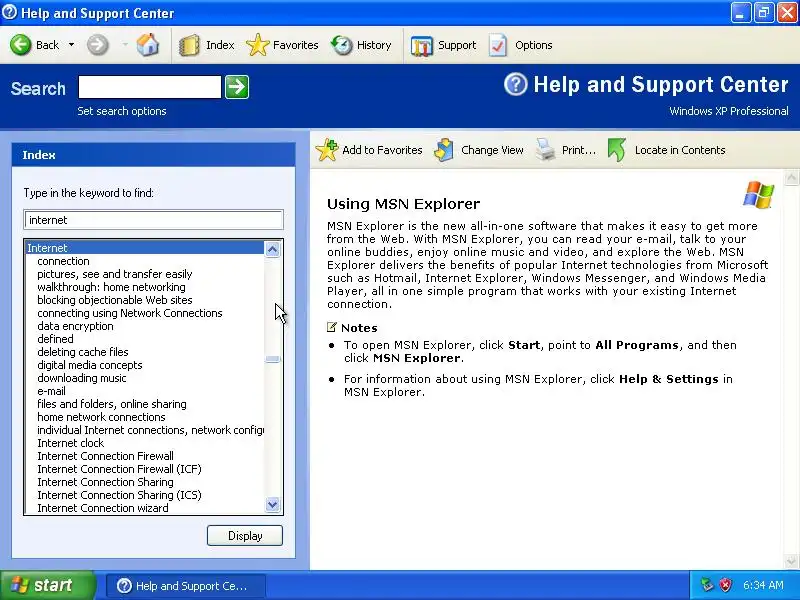Click the Windows Start button
This screenshot has height=600, width=800.
46,585
